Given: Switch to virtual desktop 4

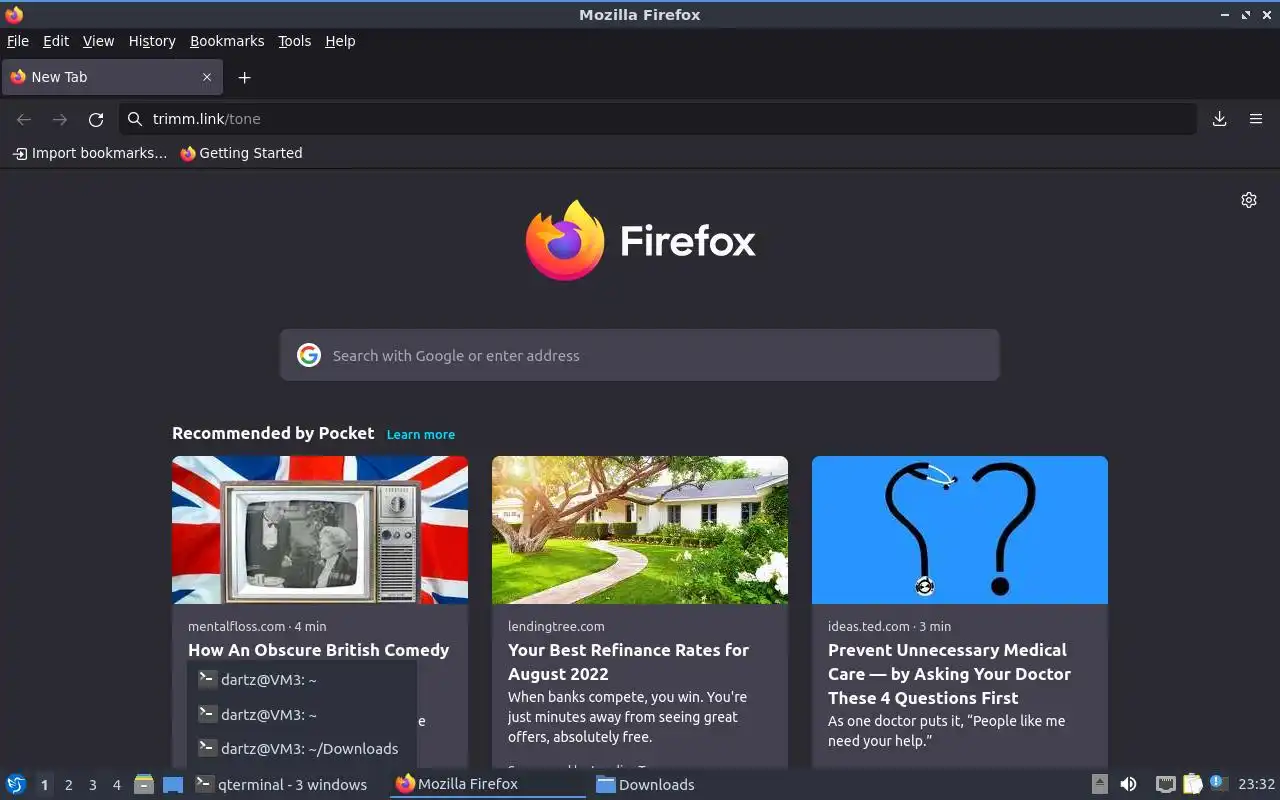Looking at the screenshot, I should [116, 785].
